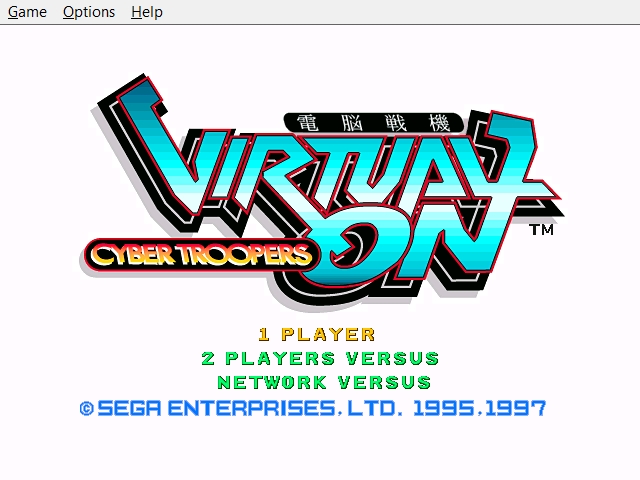Click the copyright © symbol
The image size is (640, 480).
pyautogui.click(x=87, y=409)
